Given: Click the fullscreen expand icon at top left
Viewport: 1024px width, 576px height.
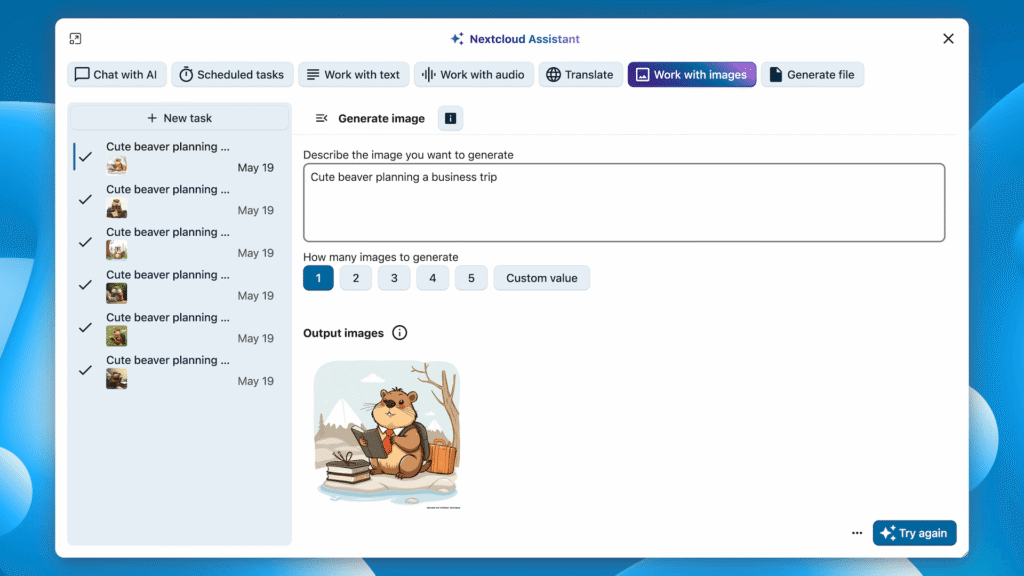Looking at the screenshot, I should tap(75, 39).
